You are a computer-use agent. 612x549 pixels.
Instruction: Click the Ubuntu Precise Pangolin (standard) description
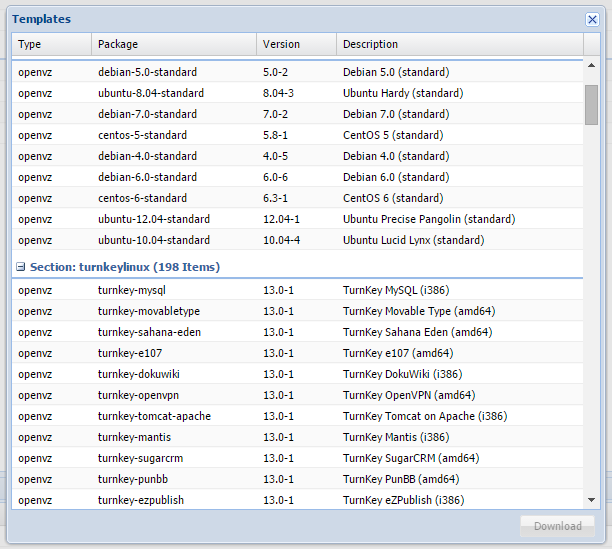pos(429,219)
